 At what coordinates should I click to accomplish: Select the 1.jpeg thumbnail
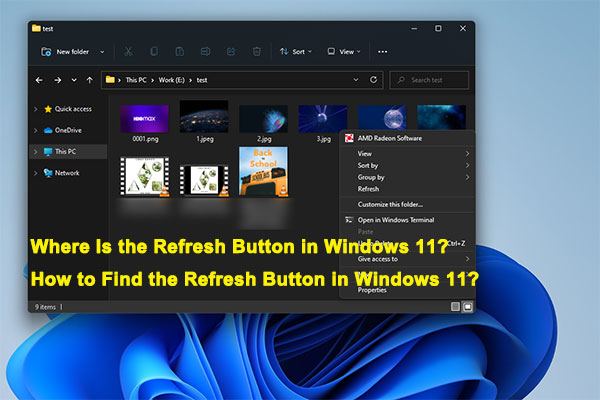pyautogui.click(x=204, y=117)
